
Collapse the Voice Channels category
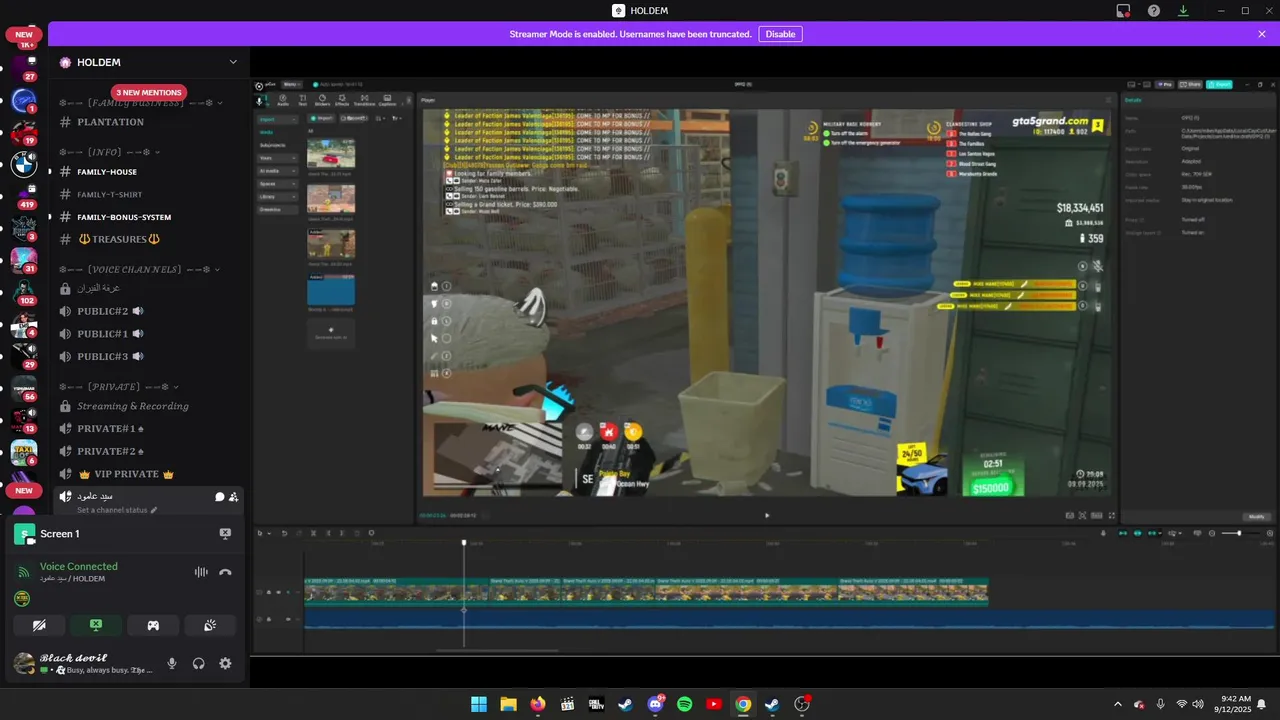click(x=140, y=269)
